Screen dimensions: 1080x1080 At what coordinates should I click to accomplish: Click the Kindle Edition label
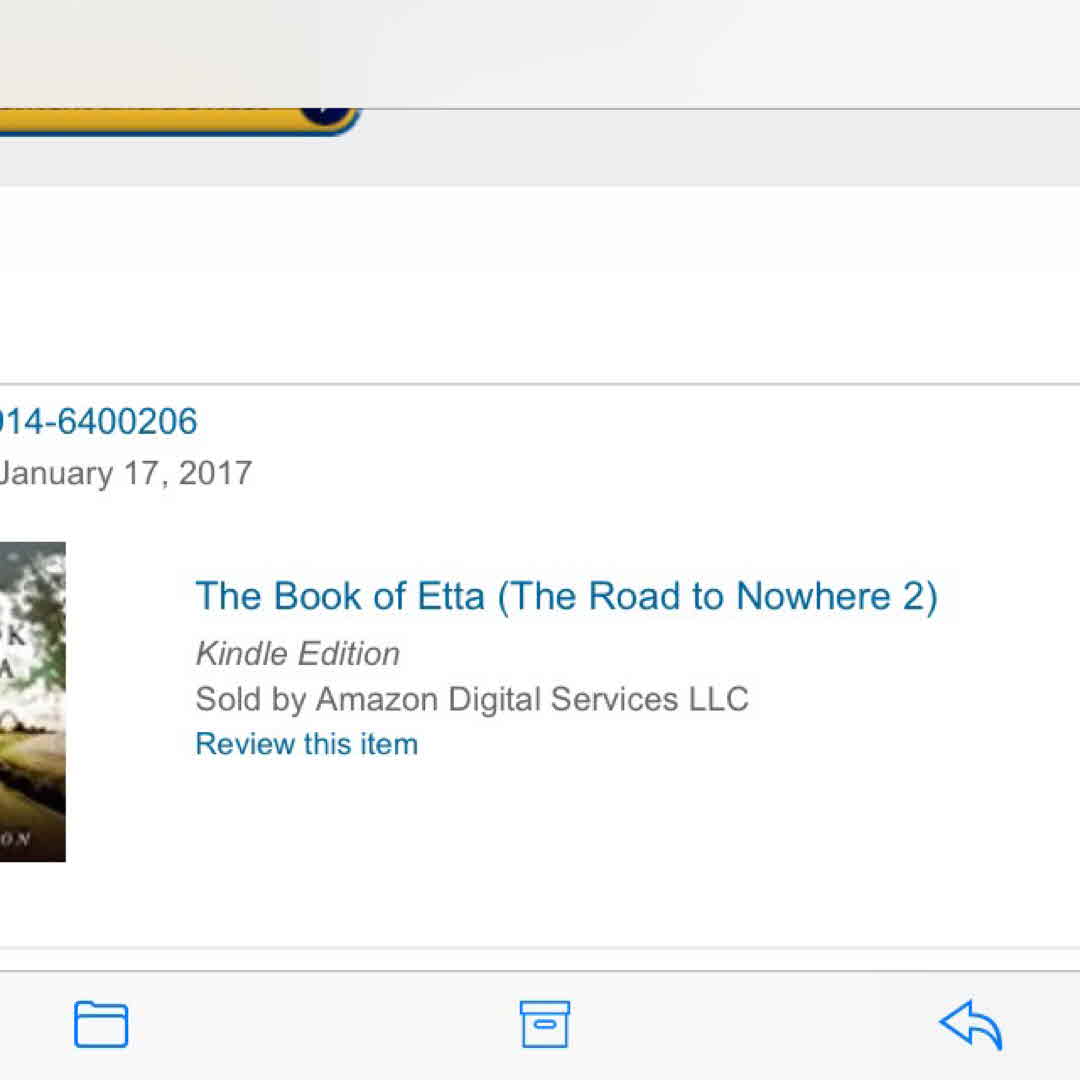[x=297, y=654]
